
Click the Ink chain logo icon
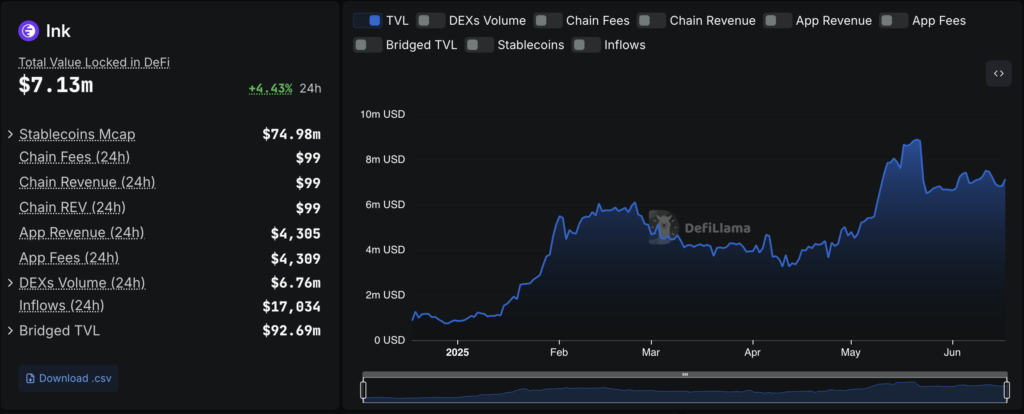point(29,30)
